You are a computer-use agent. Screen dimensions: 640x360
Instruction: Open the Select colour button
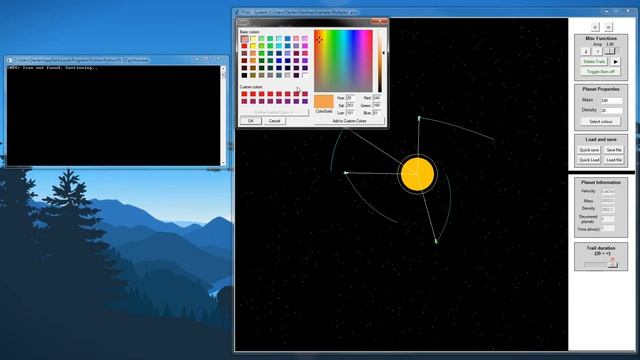[x=600, y=122]
